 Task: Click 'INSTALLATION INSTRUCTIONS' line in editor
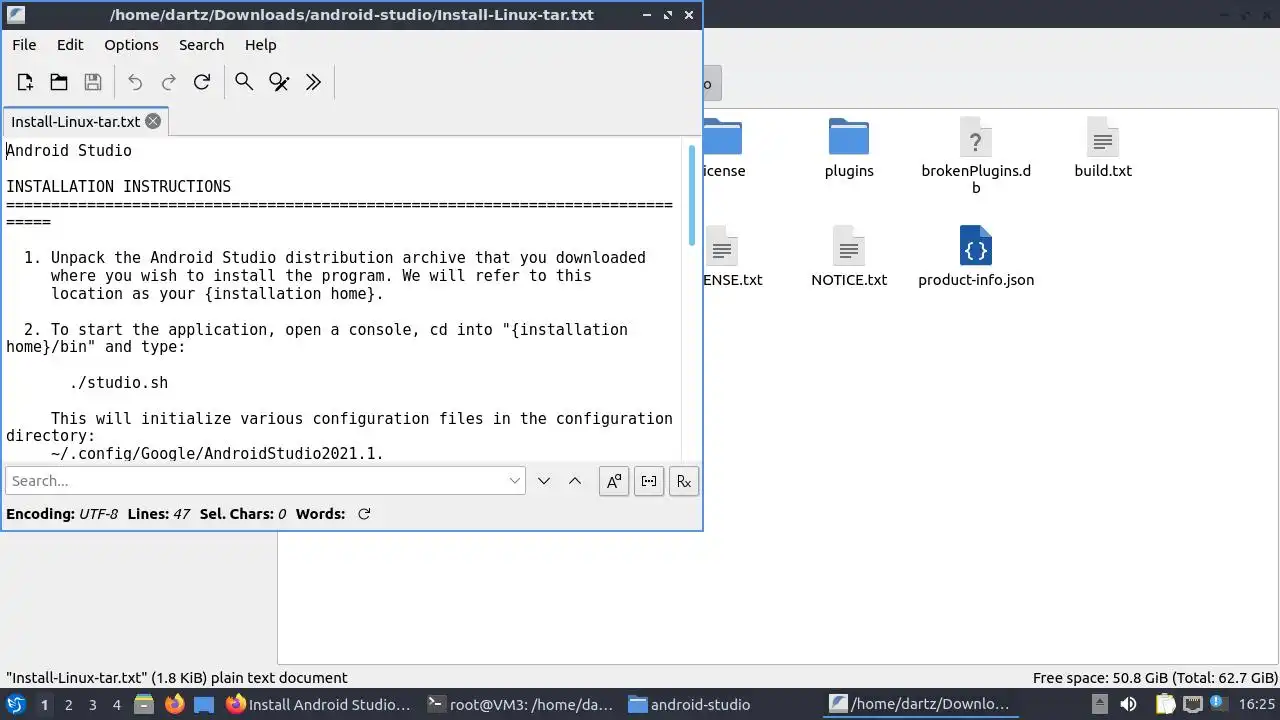(119, 186)
